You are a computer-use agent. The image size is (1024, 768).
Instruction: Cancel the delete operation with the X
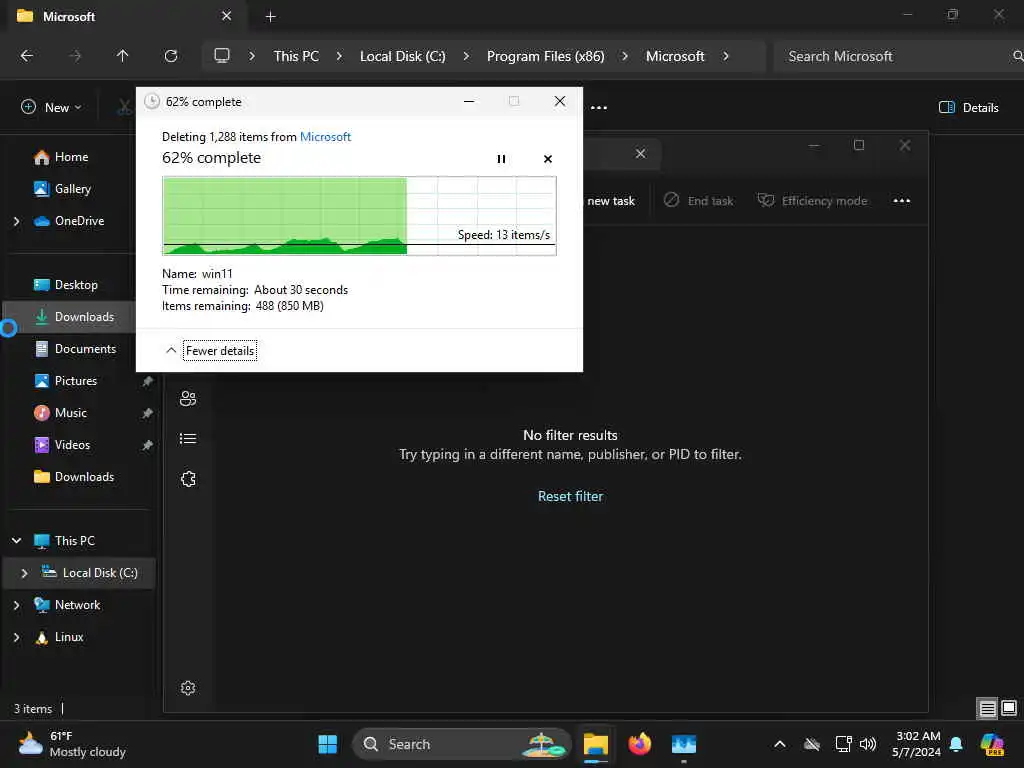[548, 159]
